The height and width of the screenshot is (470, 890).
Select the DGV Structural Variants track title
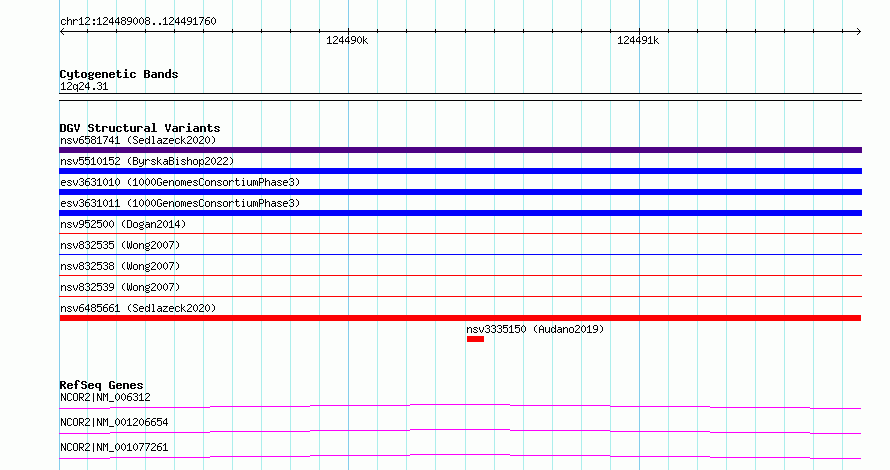tap(140, 128)
